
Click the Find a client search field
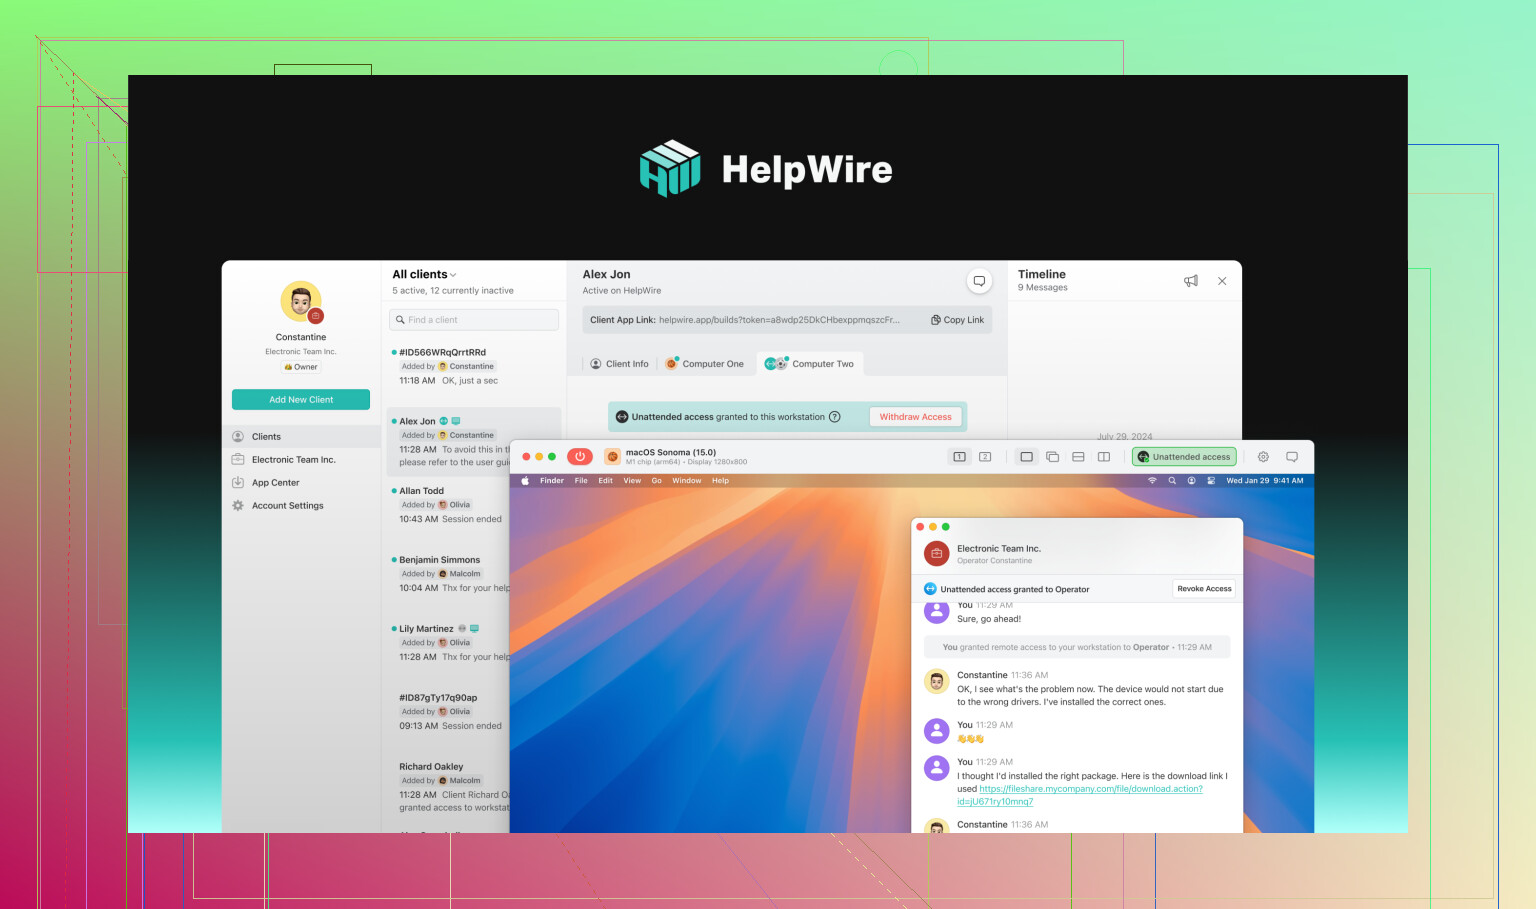tap(474, 320)
